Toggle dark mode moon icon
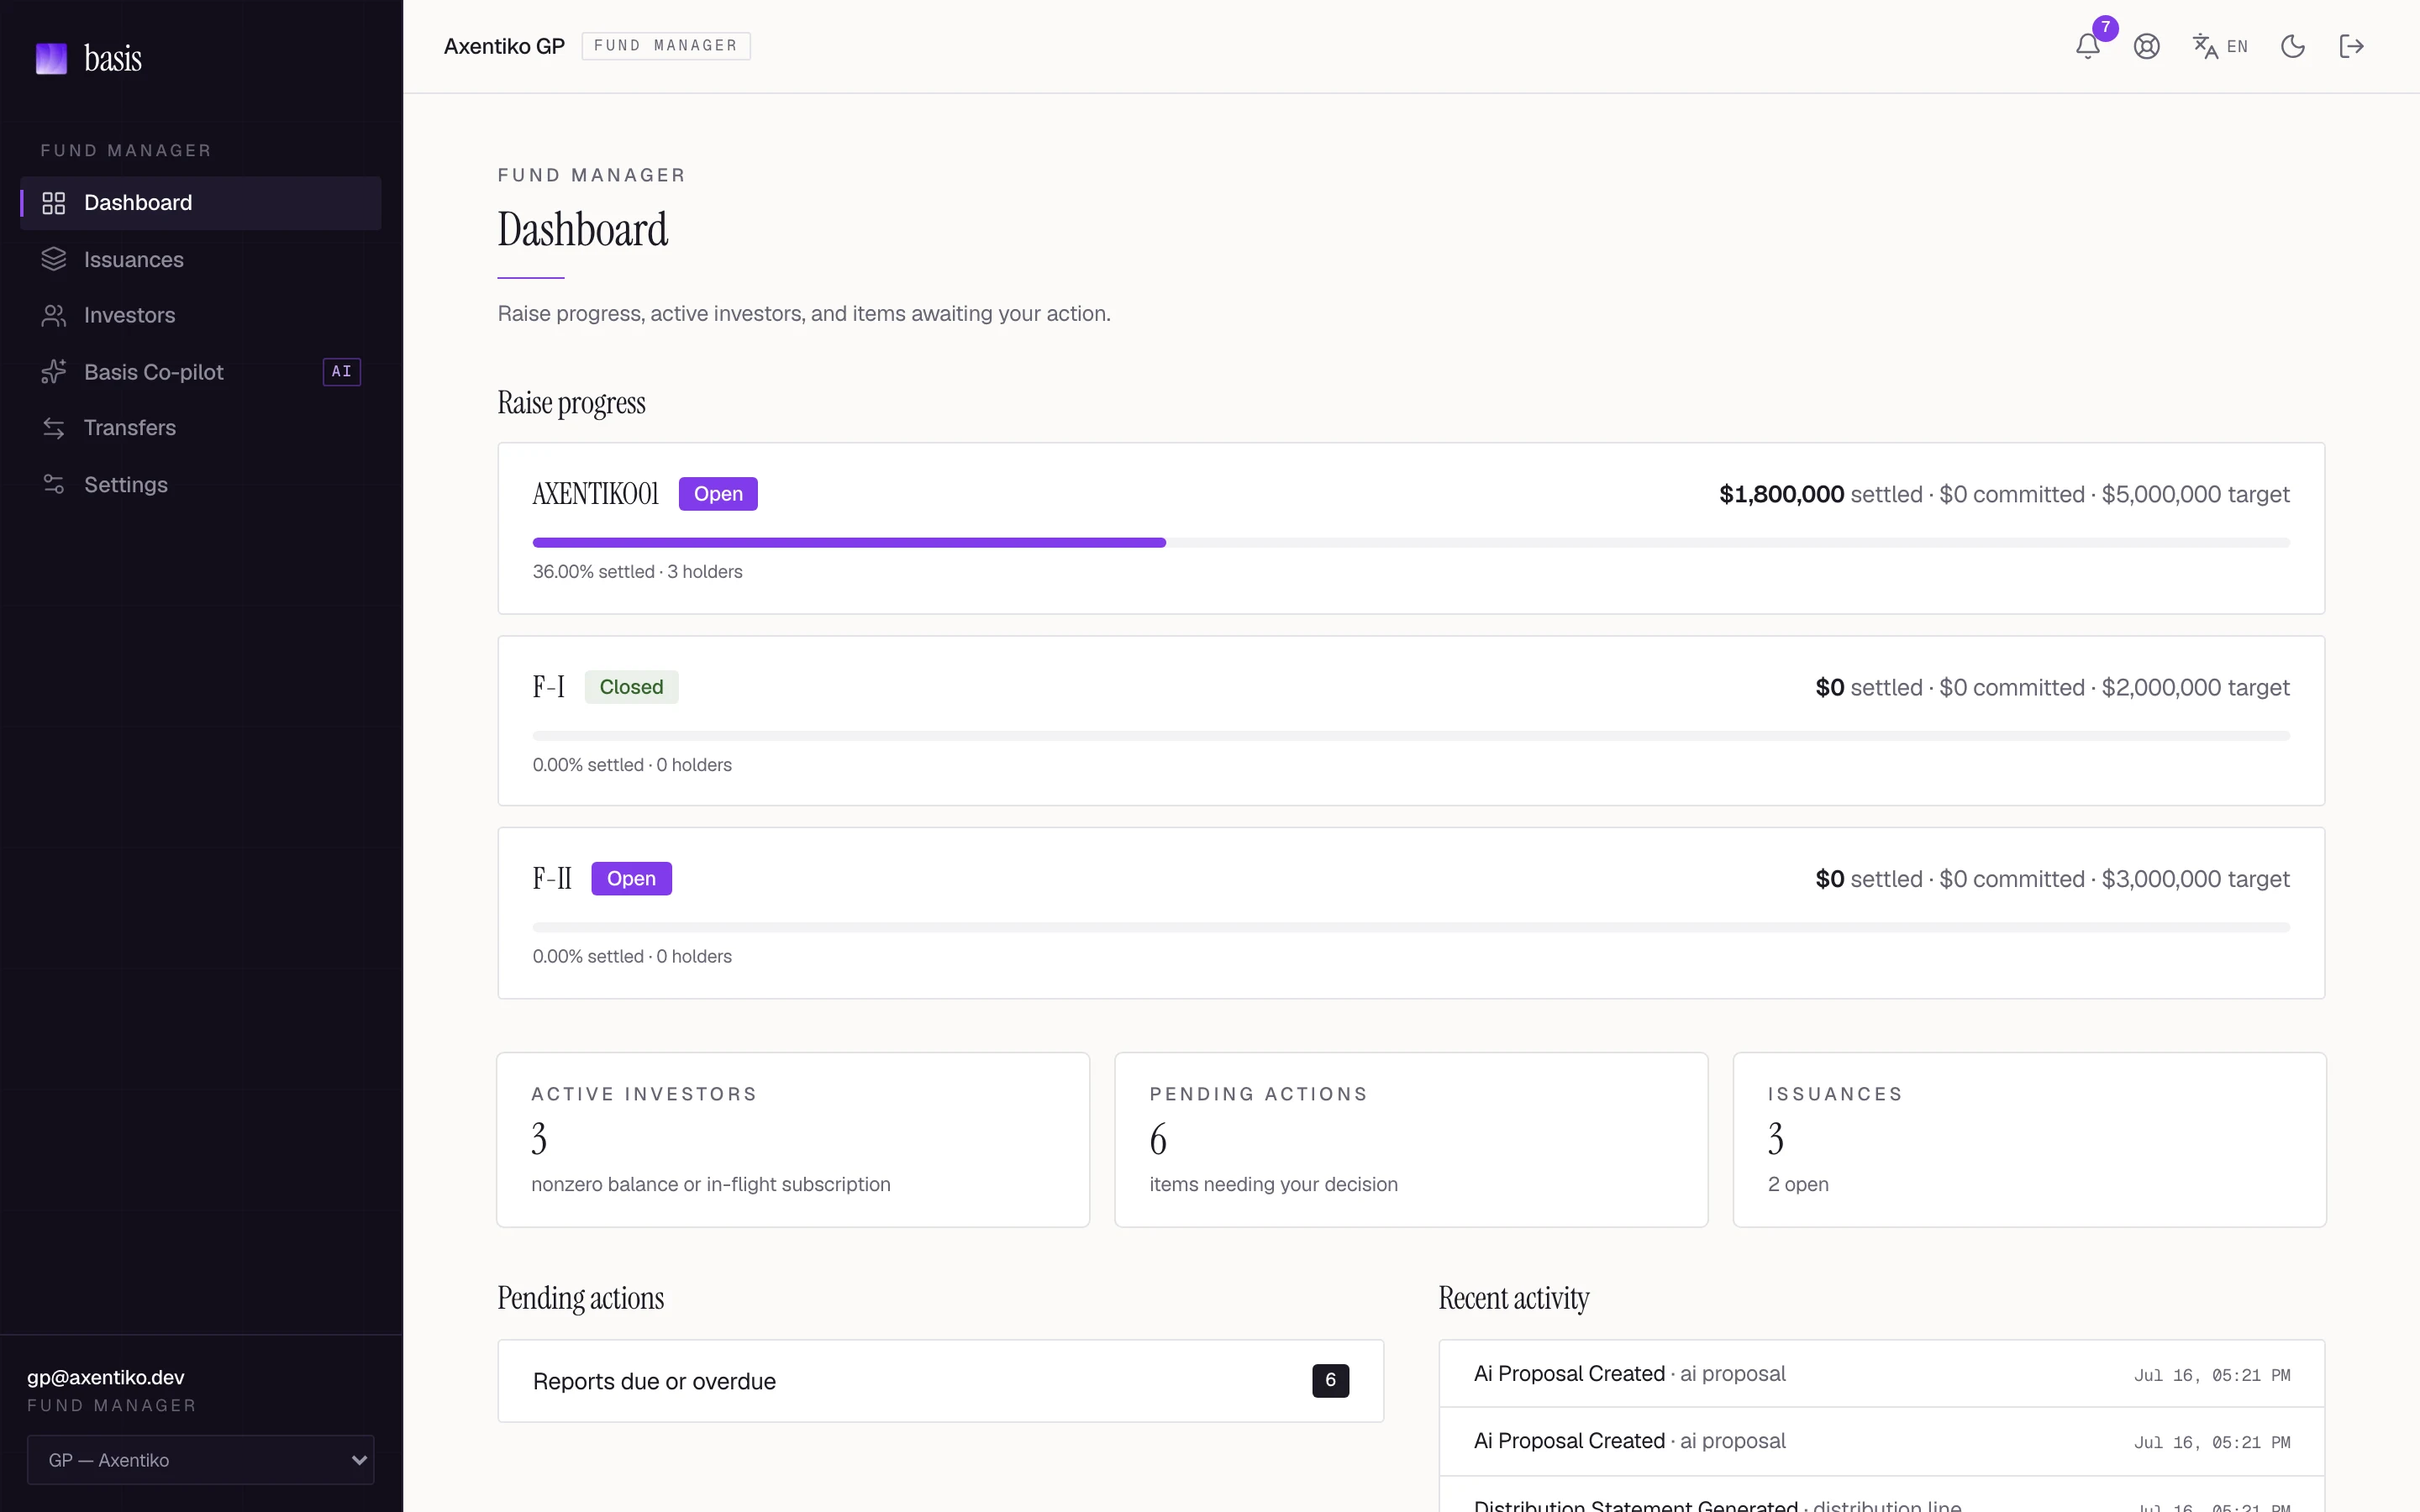 2292,46
